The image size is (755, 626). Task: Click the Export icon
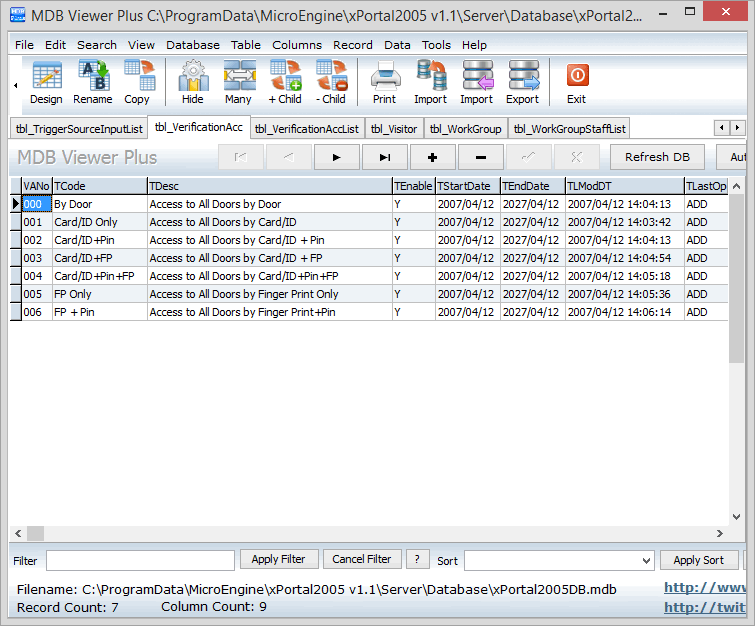click(522, 82)
